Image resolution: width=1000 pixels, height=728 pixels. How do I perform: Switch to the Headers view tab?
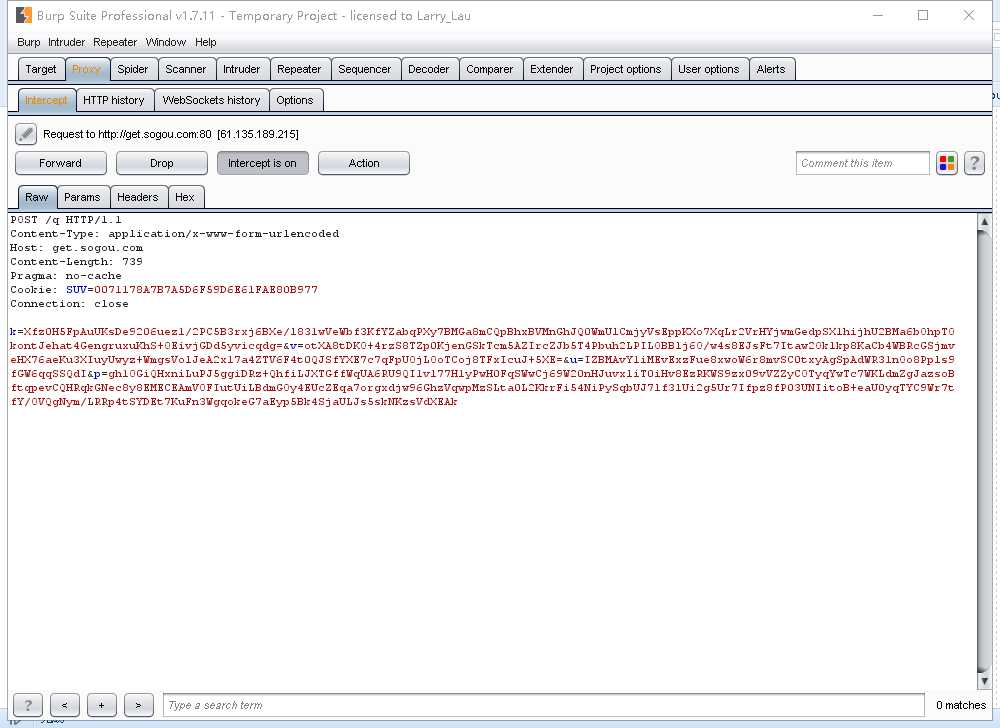click(138, 197)
